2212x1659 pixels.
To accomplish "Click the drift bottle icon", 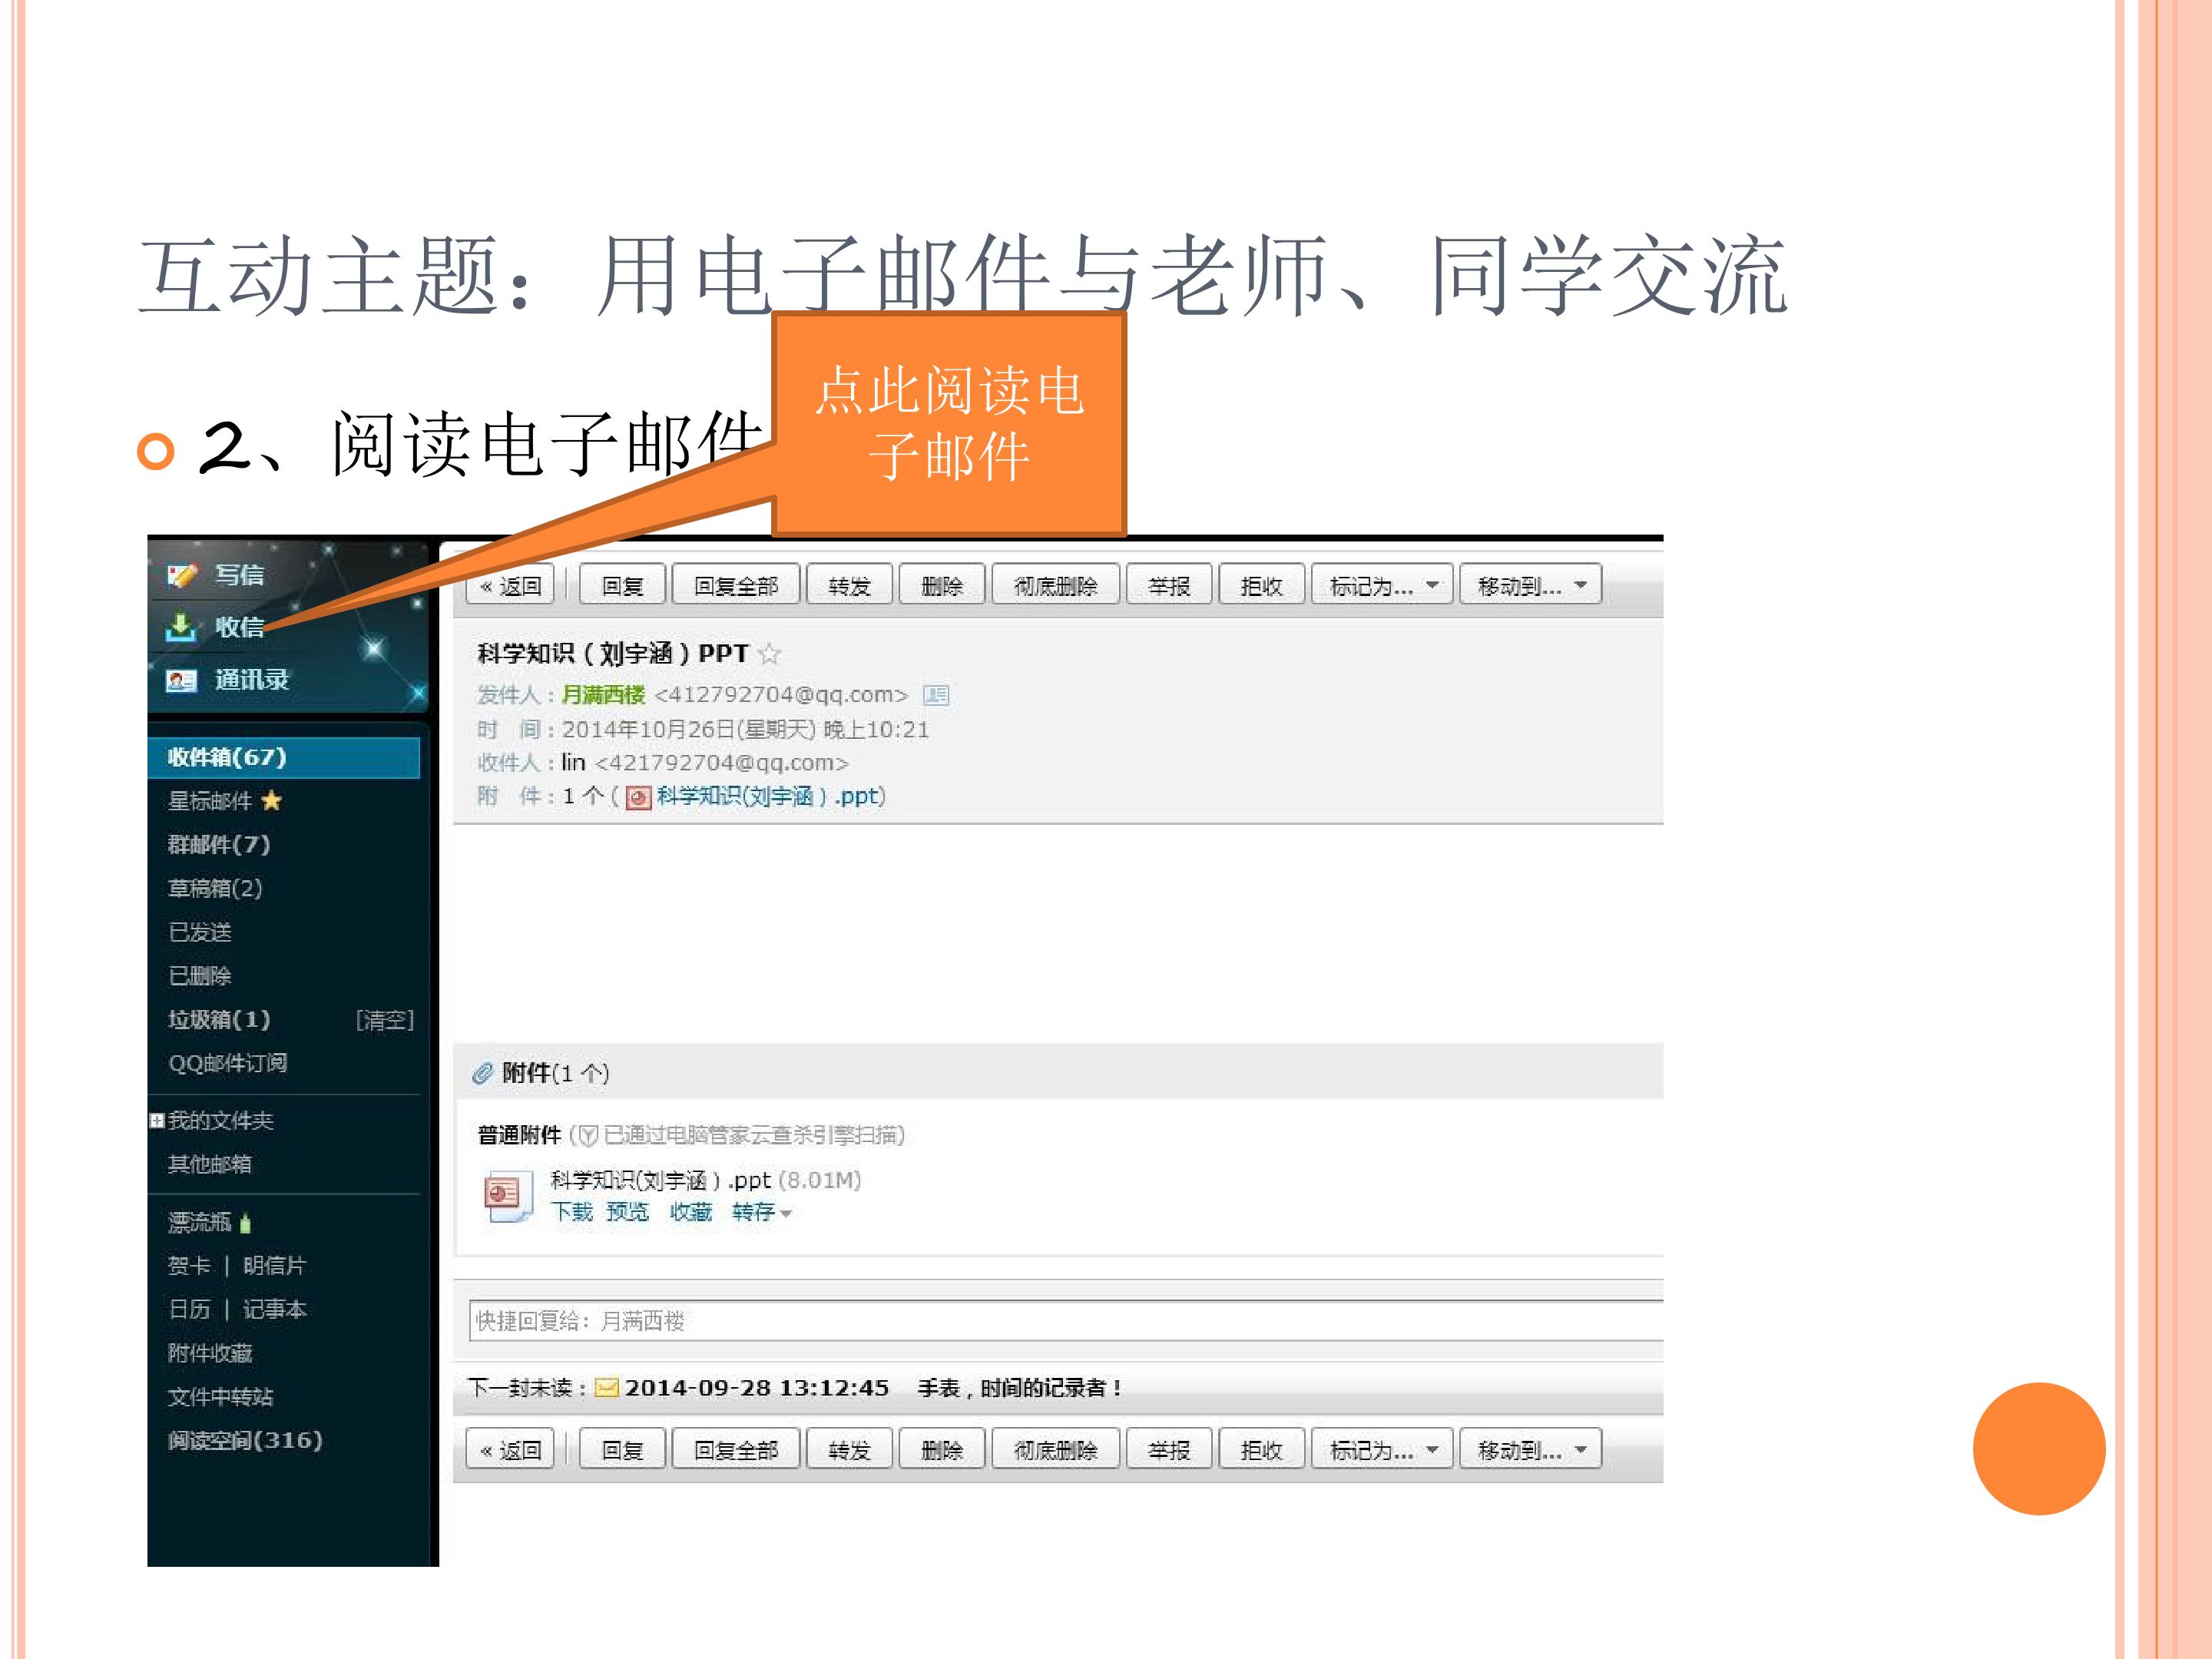I will coord(245,1222).
